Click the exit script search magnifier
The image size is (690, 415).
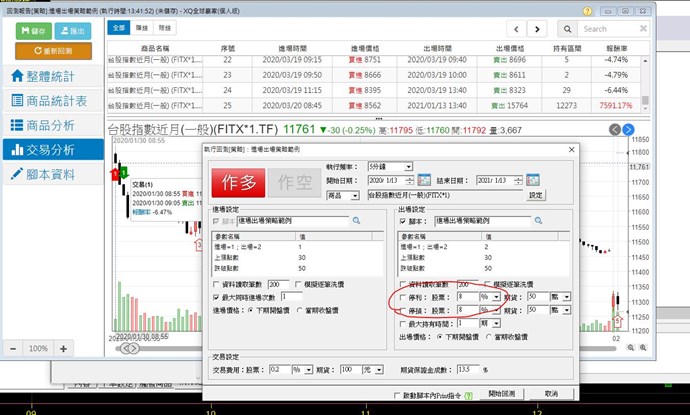click(x=537, y=221)
